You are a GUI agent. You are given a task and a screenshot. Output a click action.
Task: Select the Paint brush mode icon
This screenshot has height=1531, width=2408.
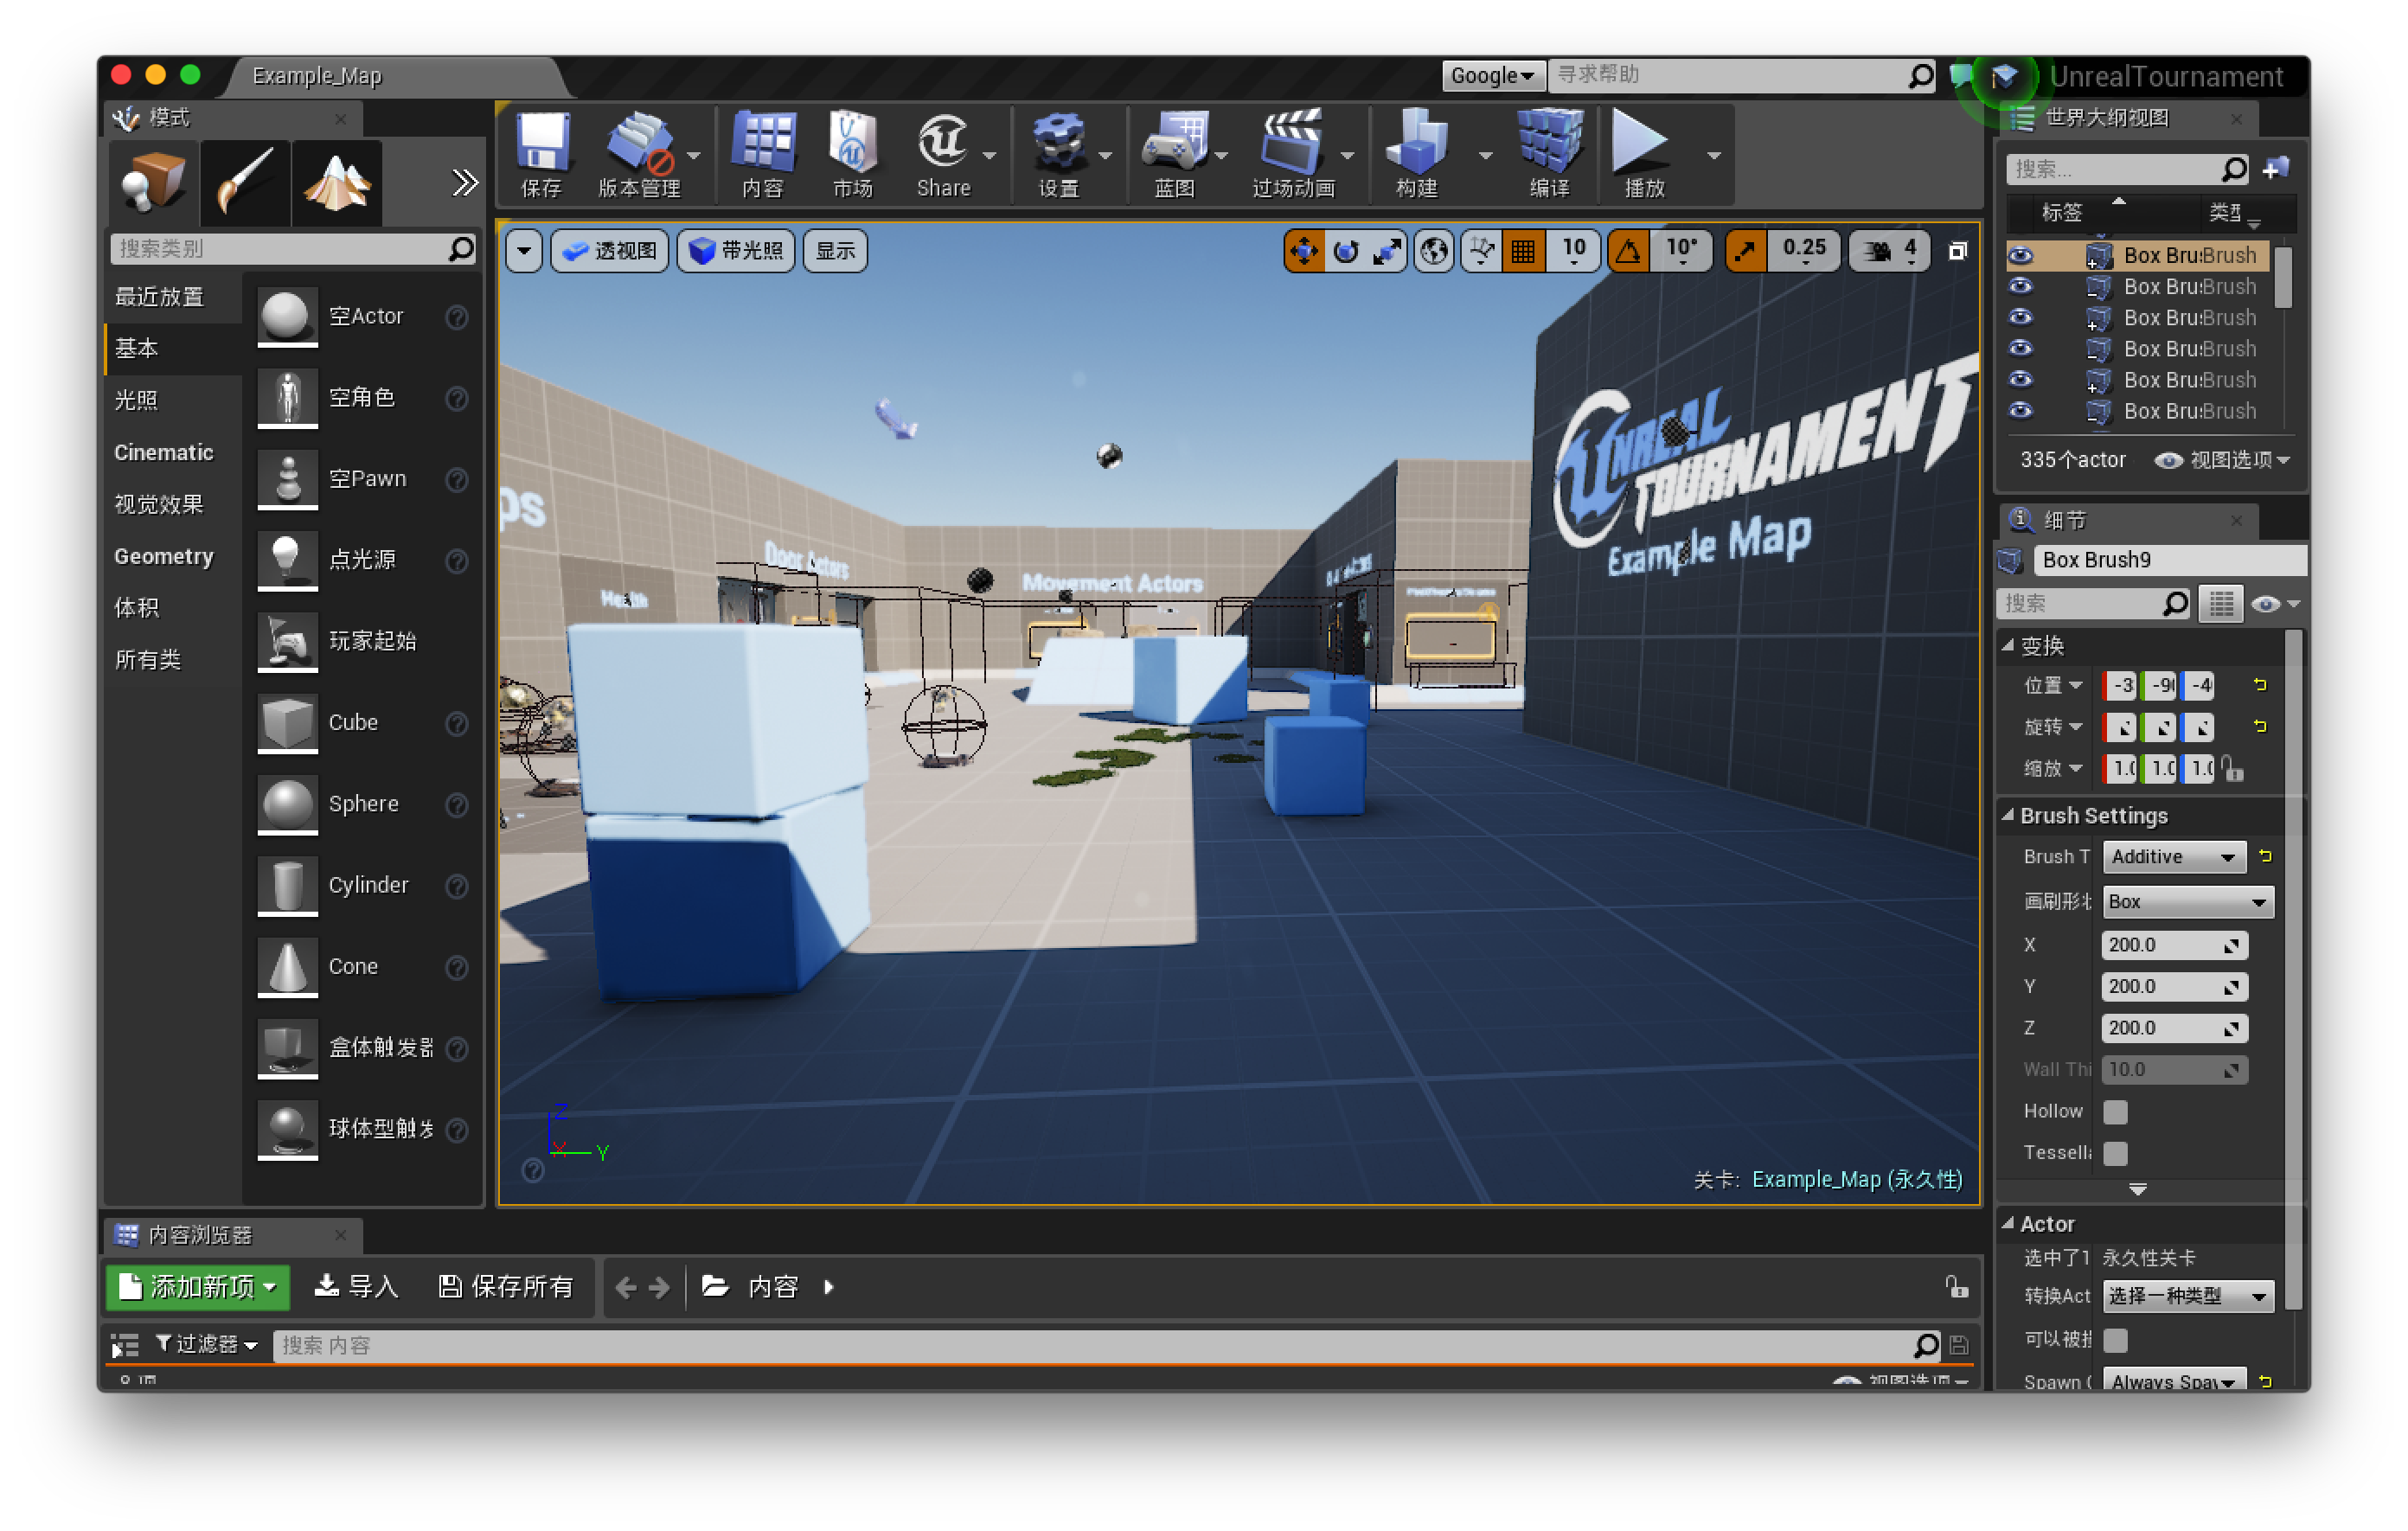point(245,182)
